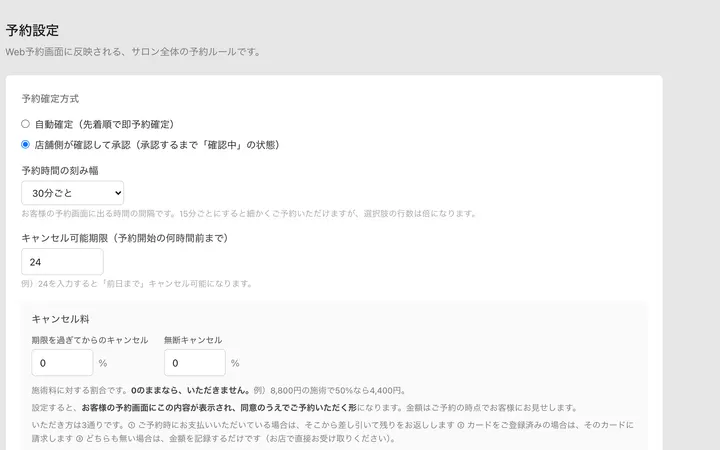
Task: Click the hint text 例）24を入力すると
Action: coord(137,283)
